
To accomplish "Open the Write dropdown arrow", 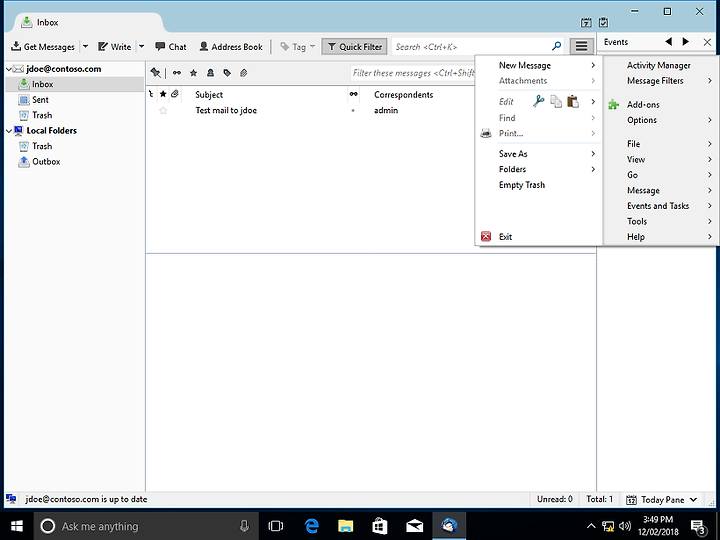I will [x=141, y=46].
